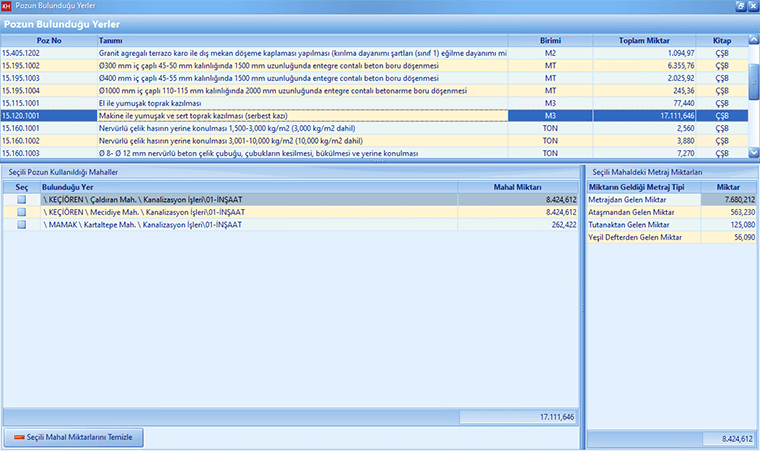Click the app icon in the title bar
760x451 pixels.
pos(8,6)
